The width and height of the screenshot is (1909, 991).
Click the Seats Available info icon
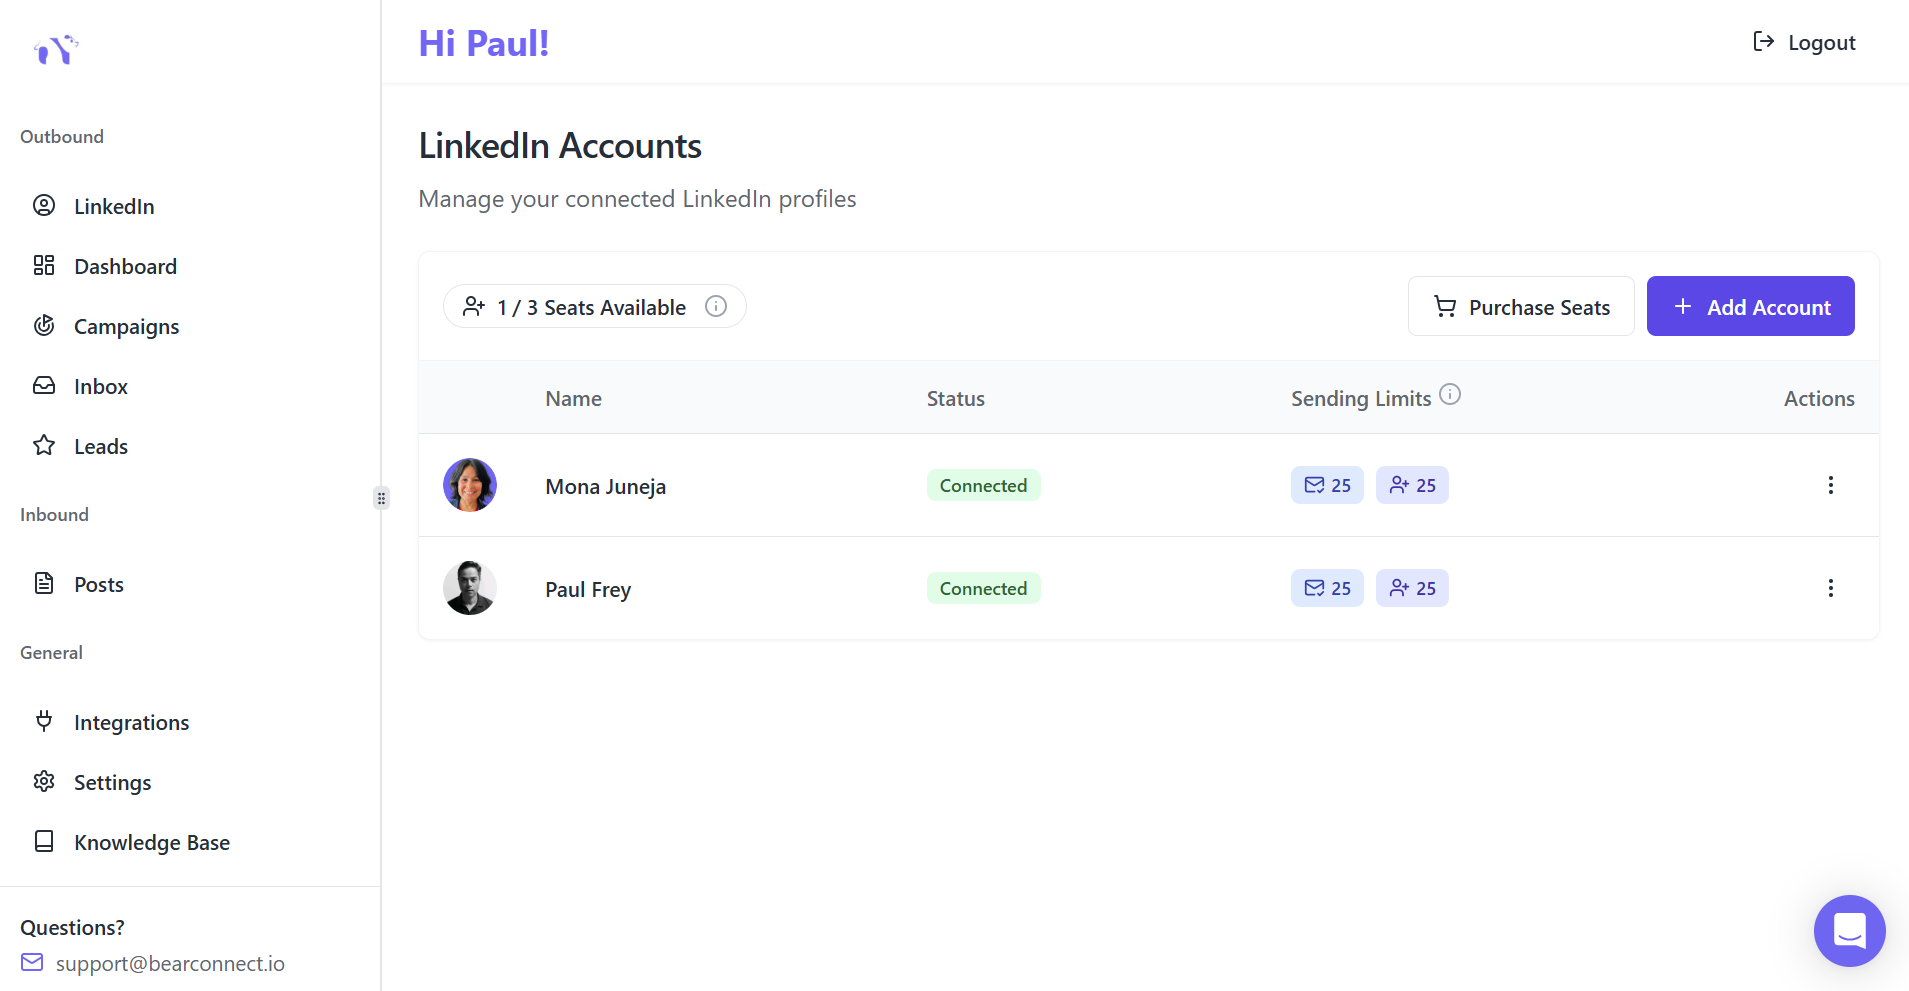pyautogui.click(x=716, y=306)
